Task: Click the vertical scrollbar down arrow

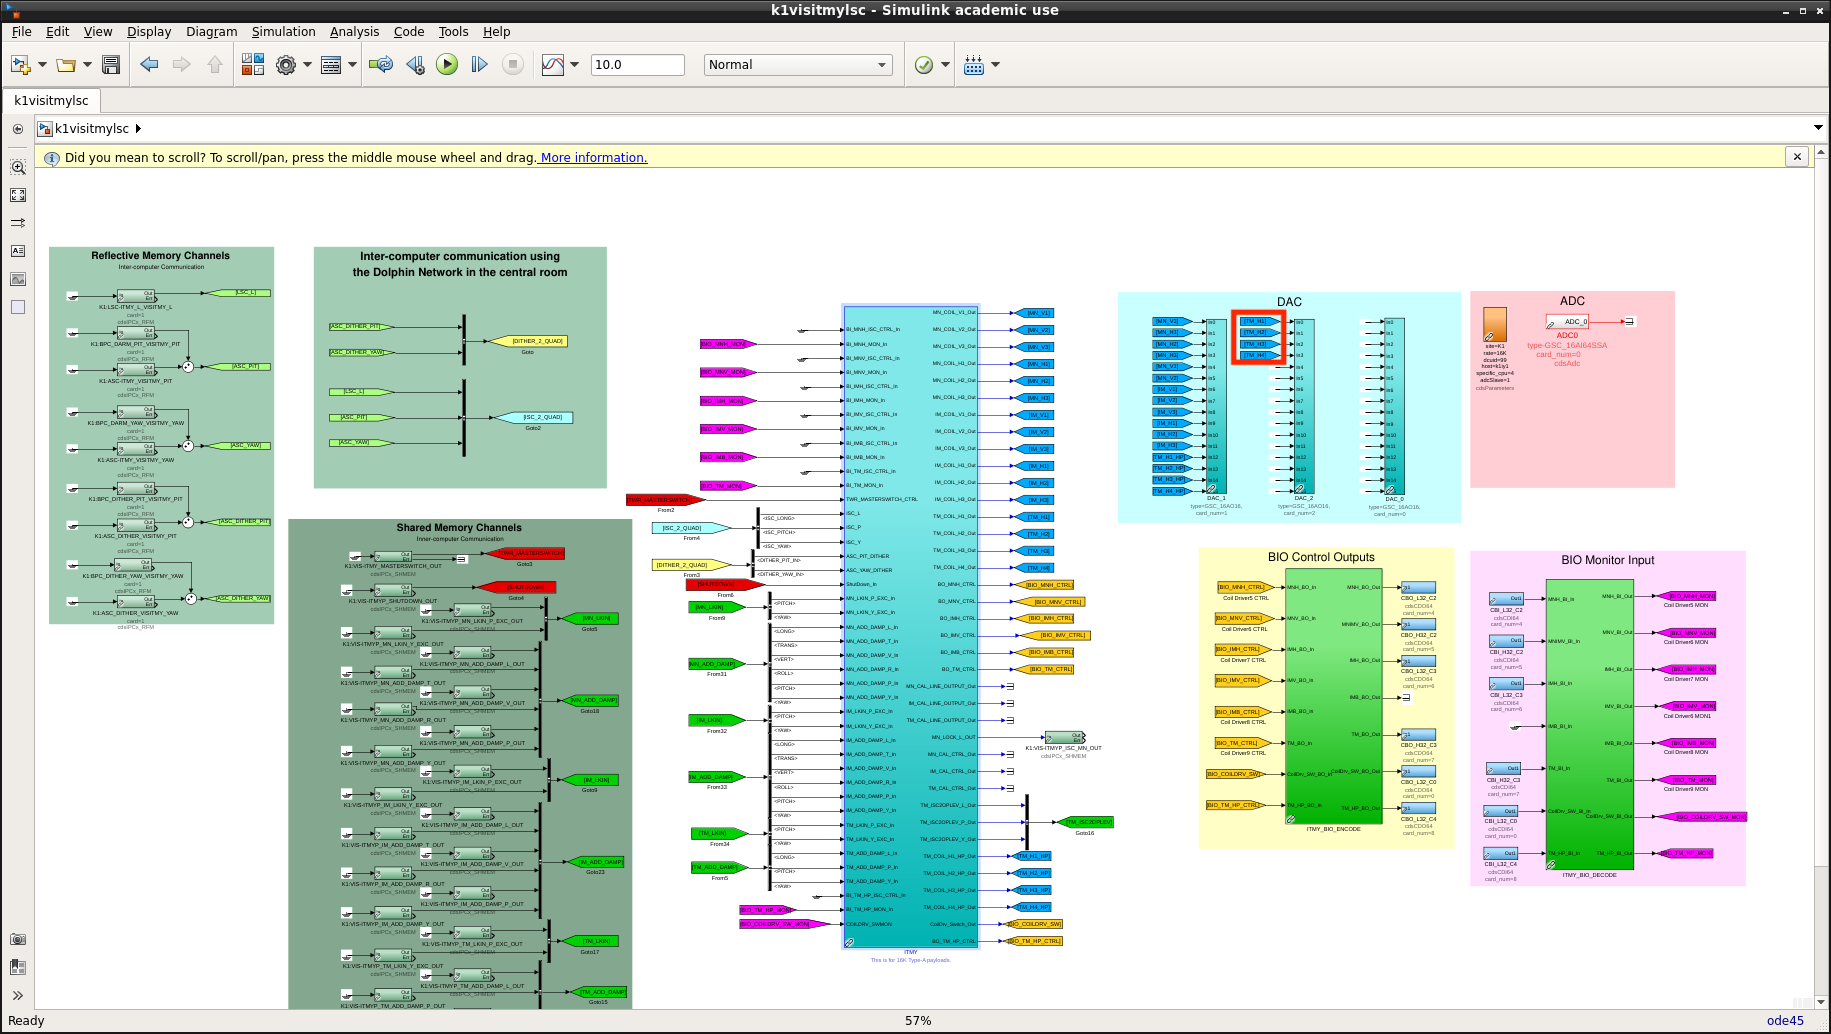Action: point(1821,1001)
